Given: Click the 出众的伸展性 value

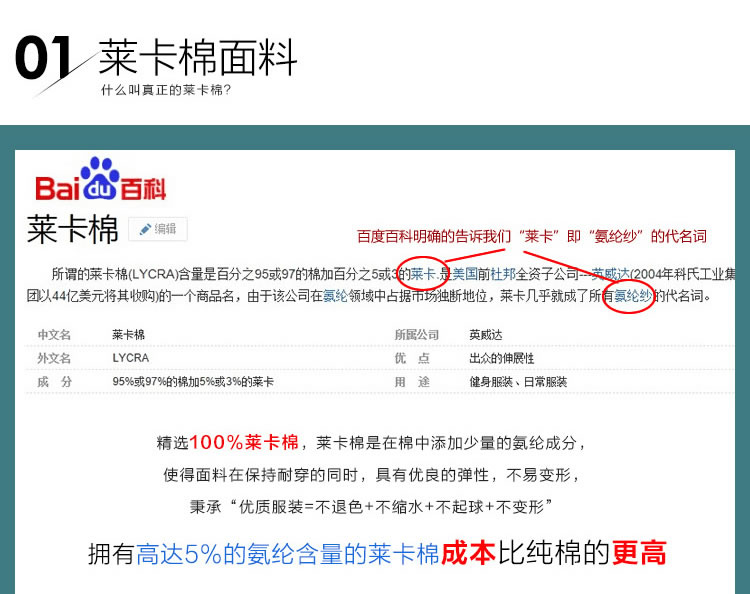Looking at the screenshot, I should tap(501, 358).
